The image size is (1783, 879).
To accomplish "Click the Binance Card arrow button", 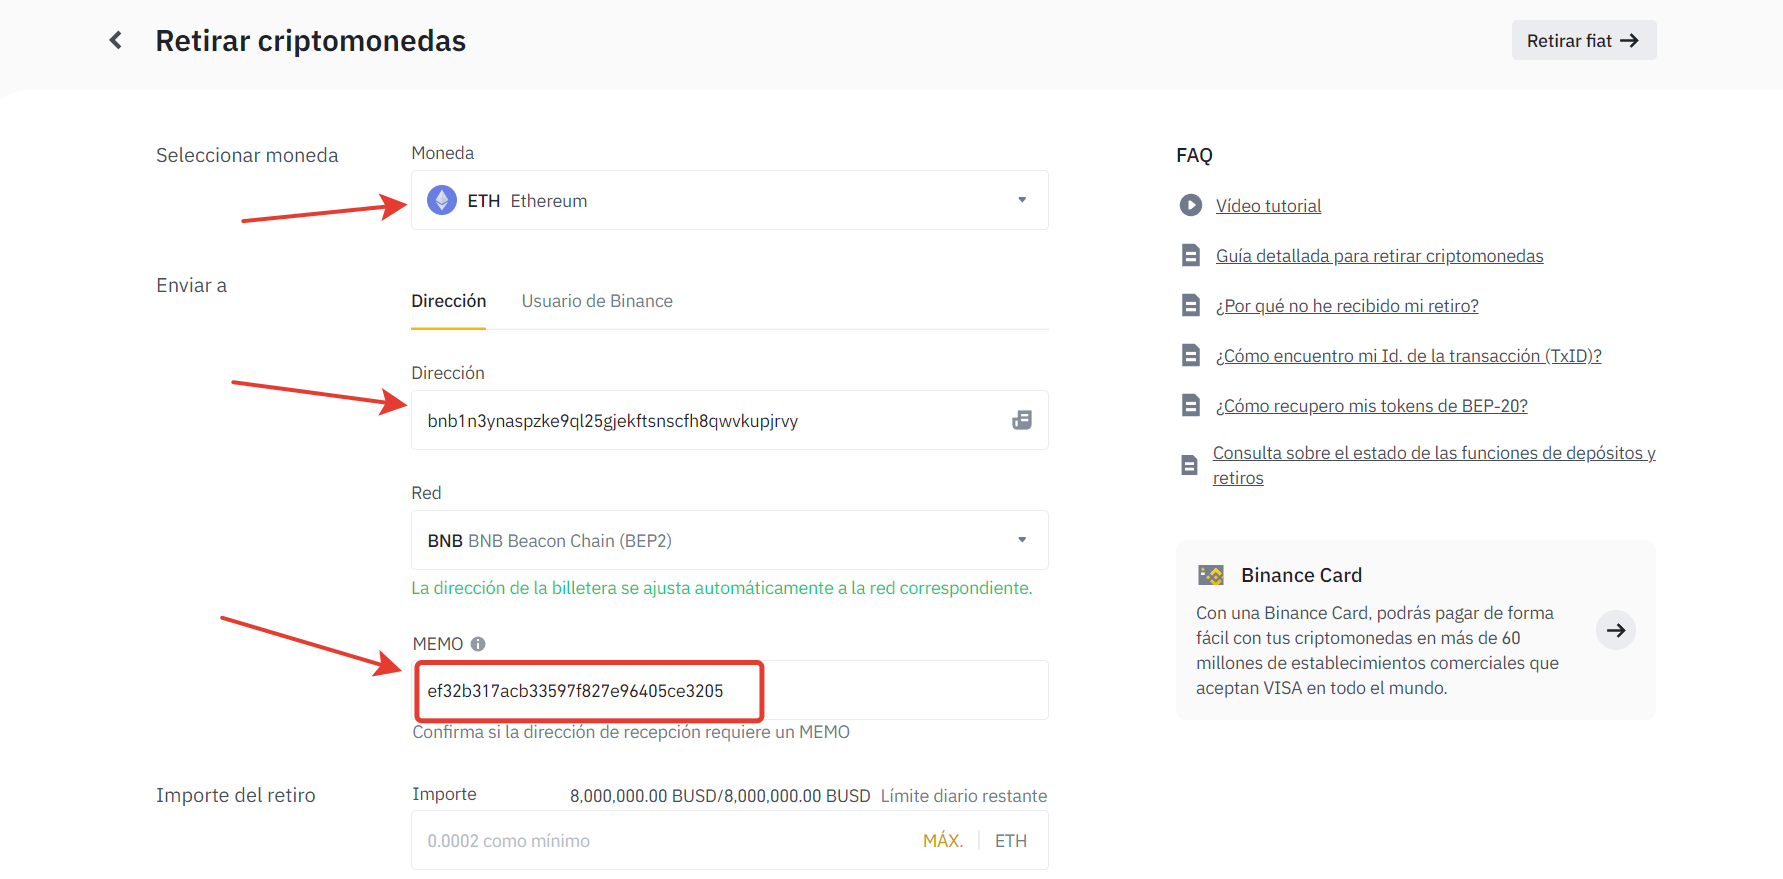I will tap(1615, 630).
